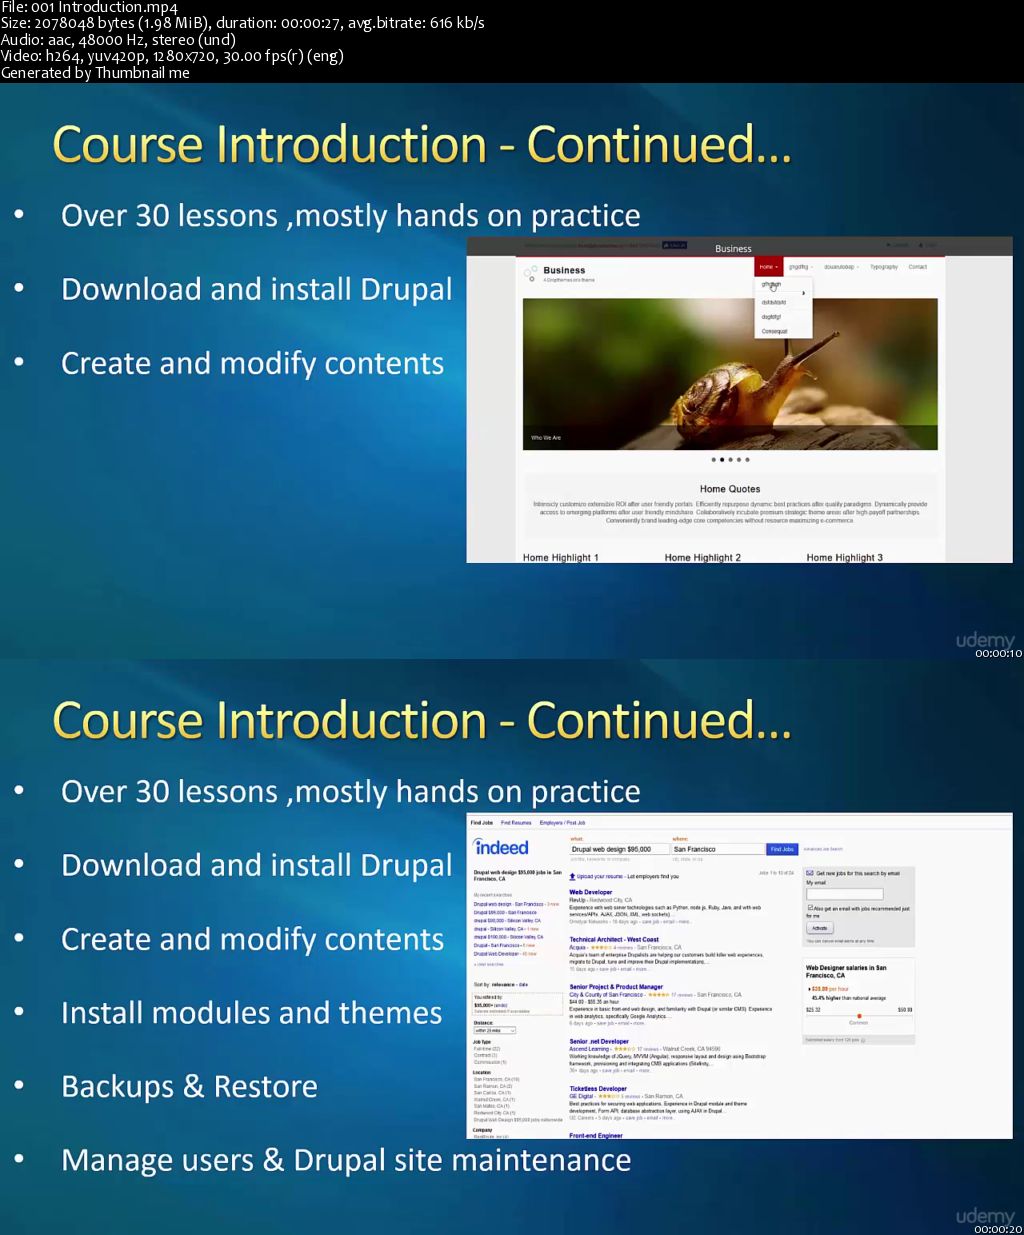The height and width of the screenshot is (1235, 1024).
Task: Select the last slideshow pagination dot
Action: click(747, 460)
